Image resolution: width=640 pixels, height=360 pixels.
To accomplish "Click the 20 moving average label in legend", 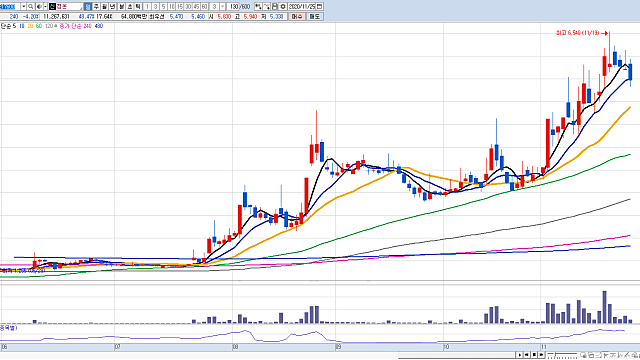I will 30,26.
